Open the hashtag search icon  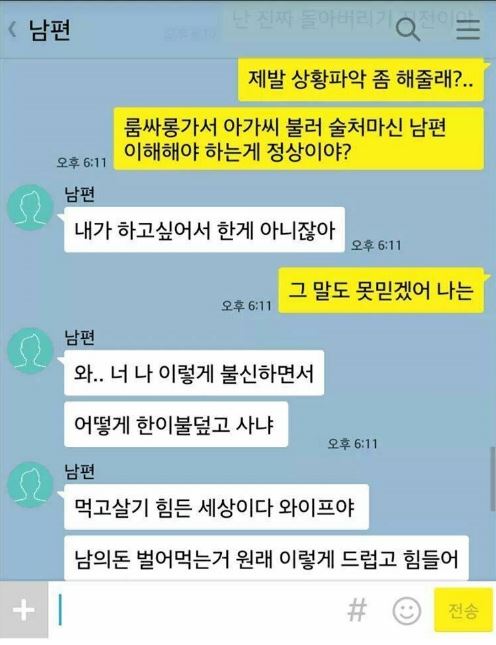357,610
